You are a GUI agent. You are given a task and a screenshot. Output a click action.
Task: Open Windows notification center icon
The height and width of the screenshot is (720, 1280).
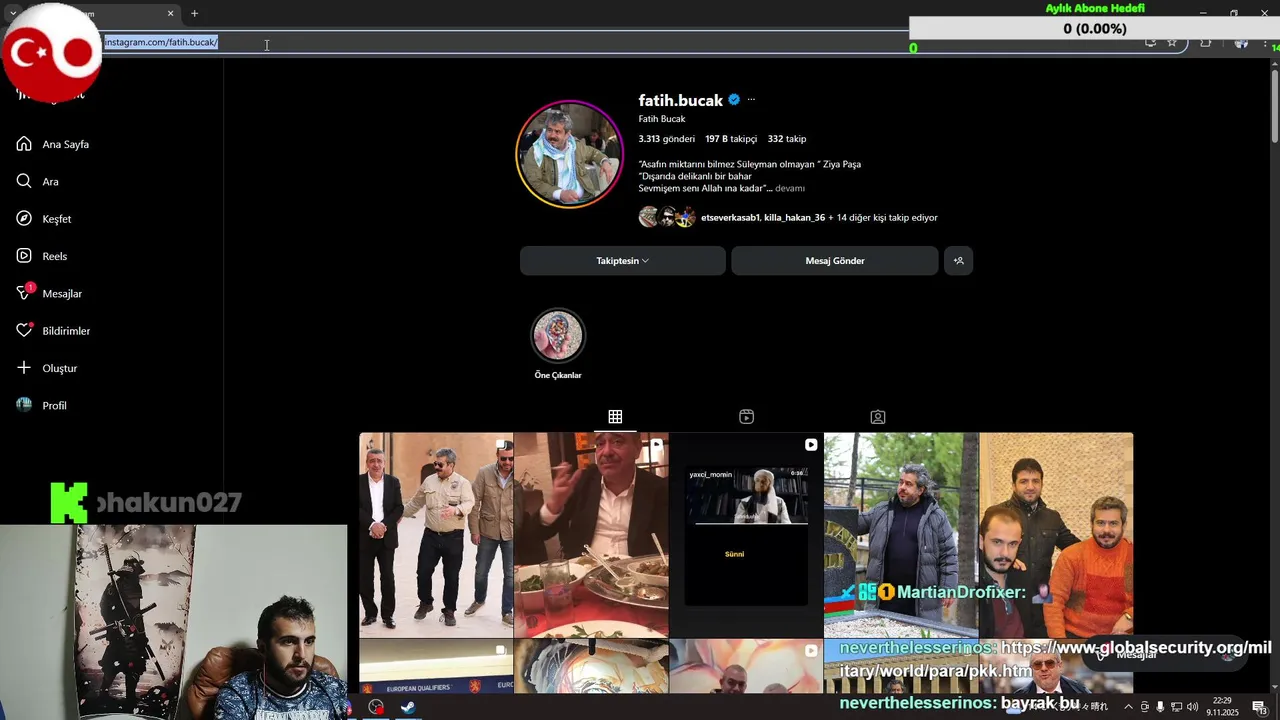tap(1259, 707)
